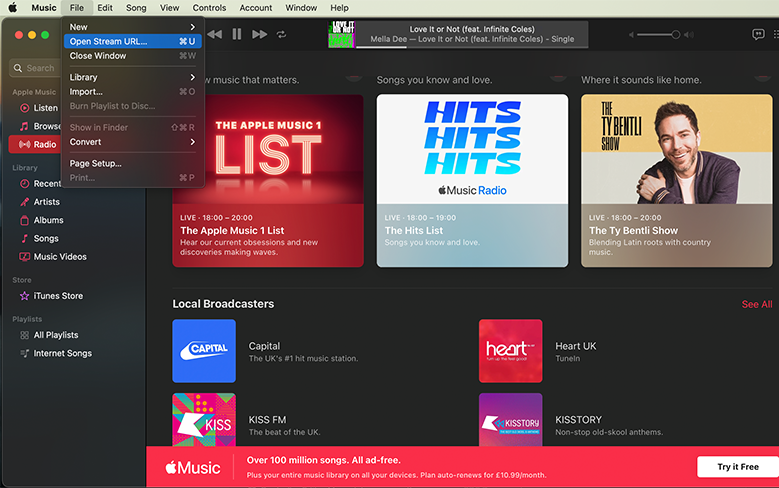779x488 pixels.
Task: Open the Capital radio station logo
Action: pos(204,351)
